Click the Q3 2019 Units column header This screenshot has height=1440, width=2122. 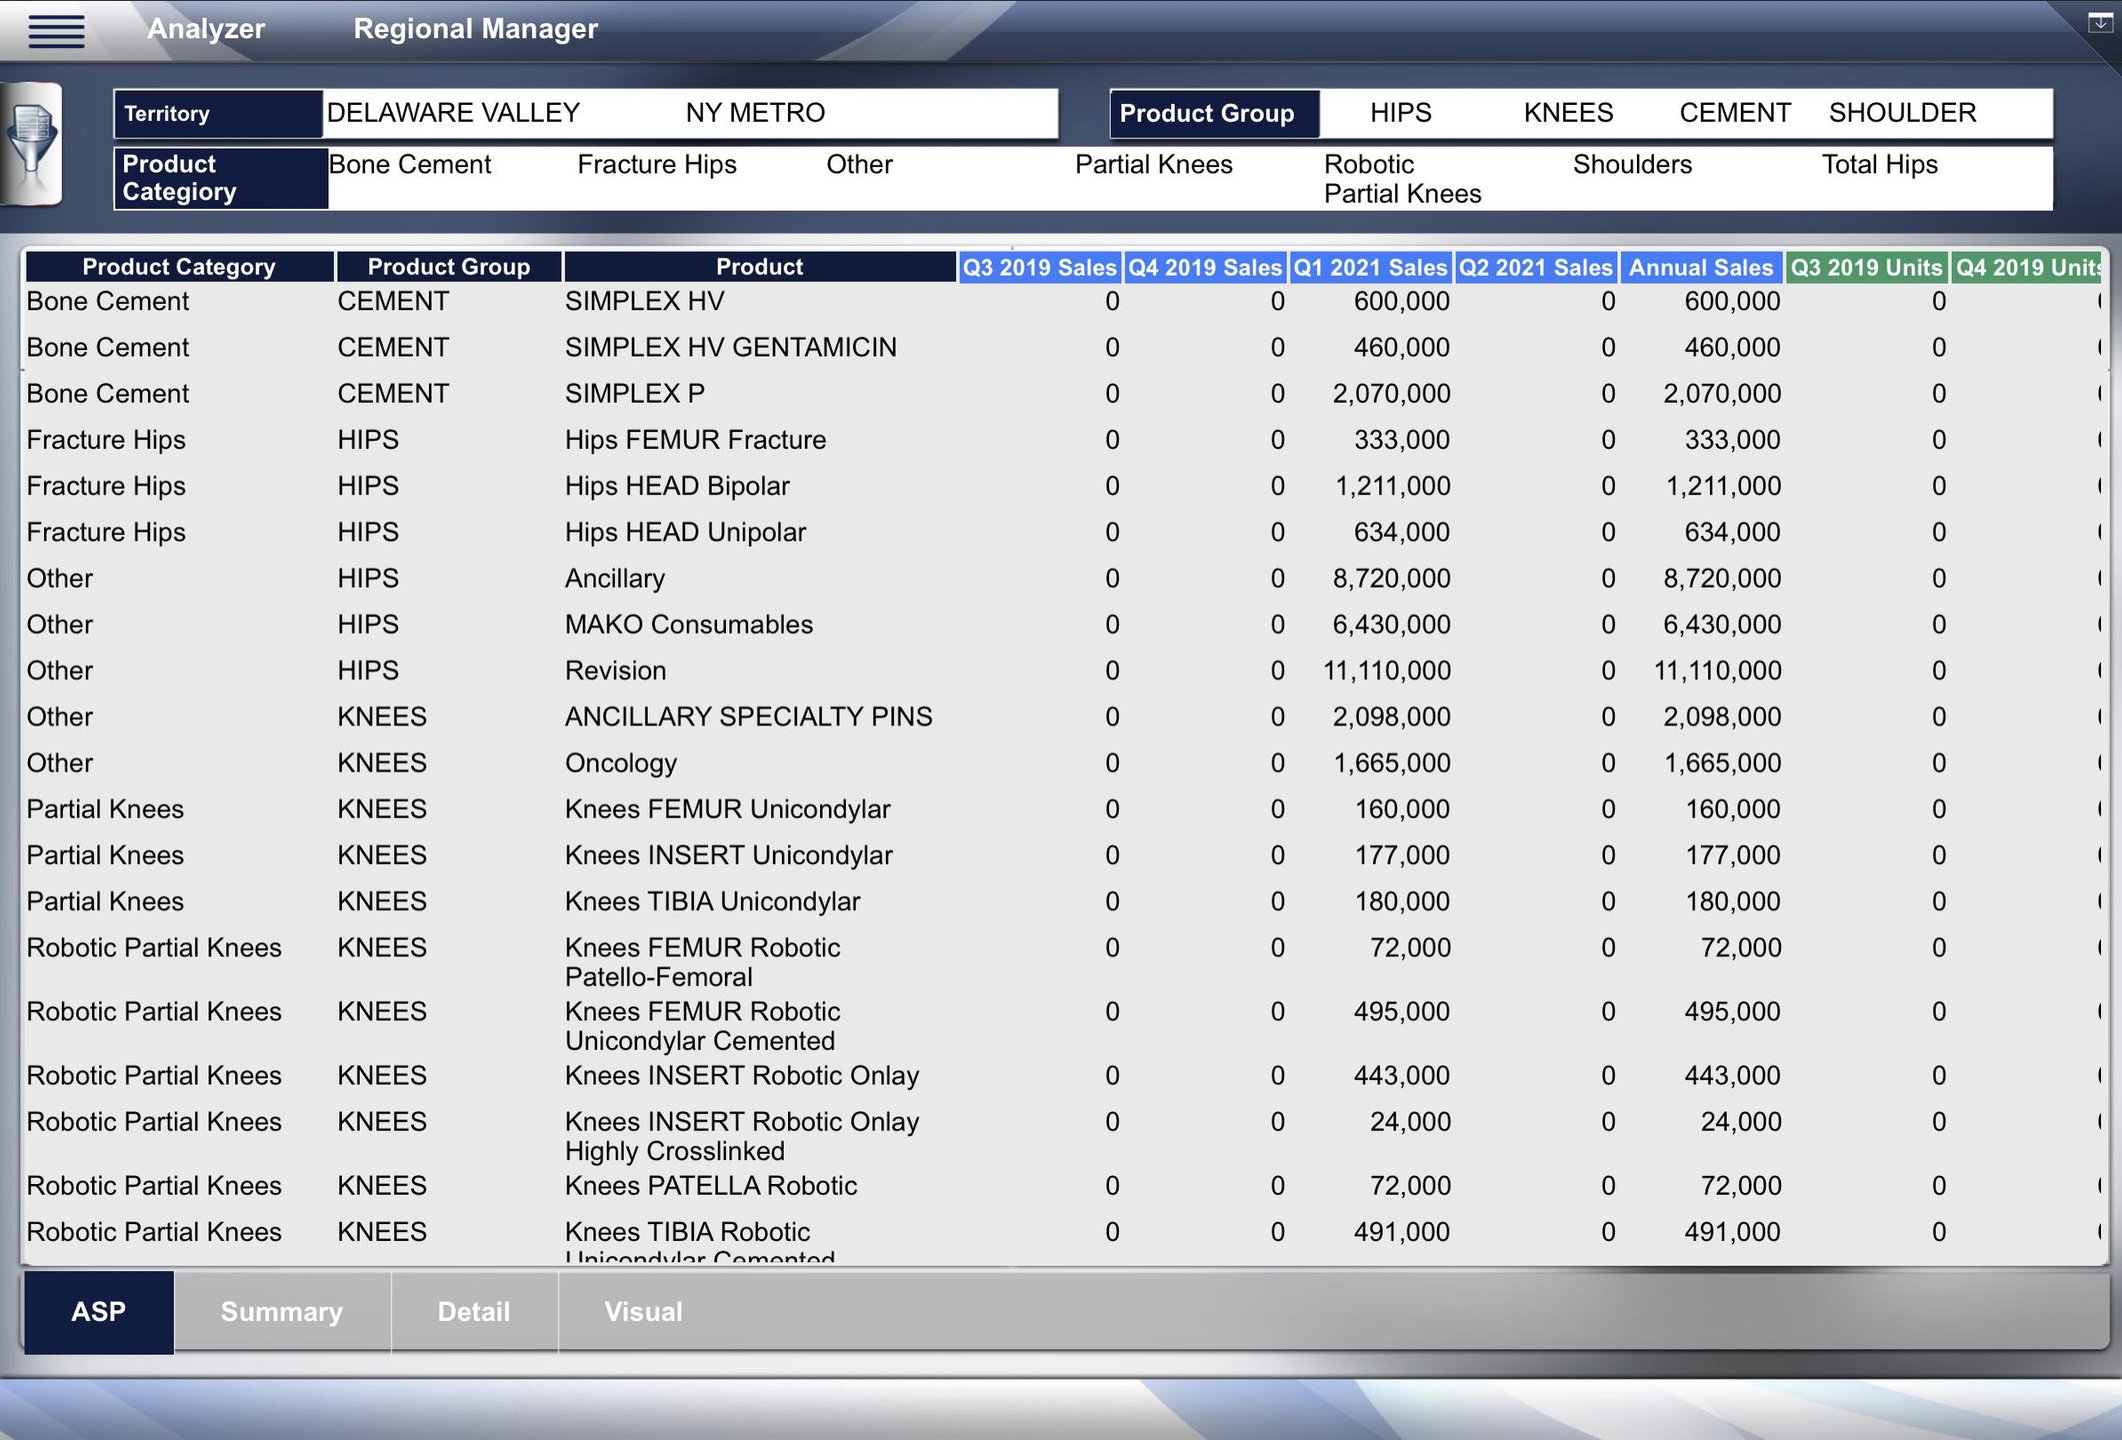1865,267
